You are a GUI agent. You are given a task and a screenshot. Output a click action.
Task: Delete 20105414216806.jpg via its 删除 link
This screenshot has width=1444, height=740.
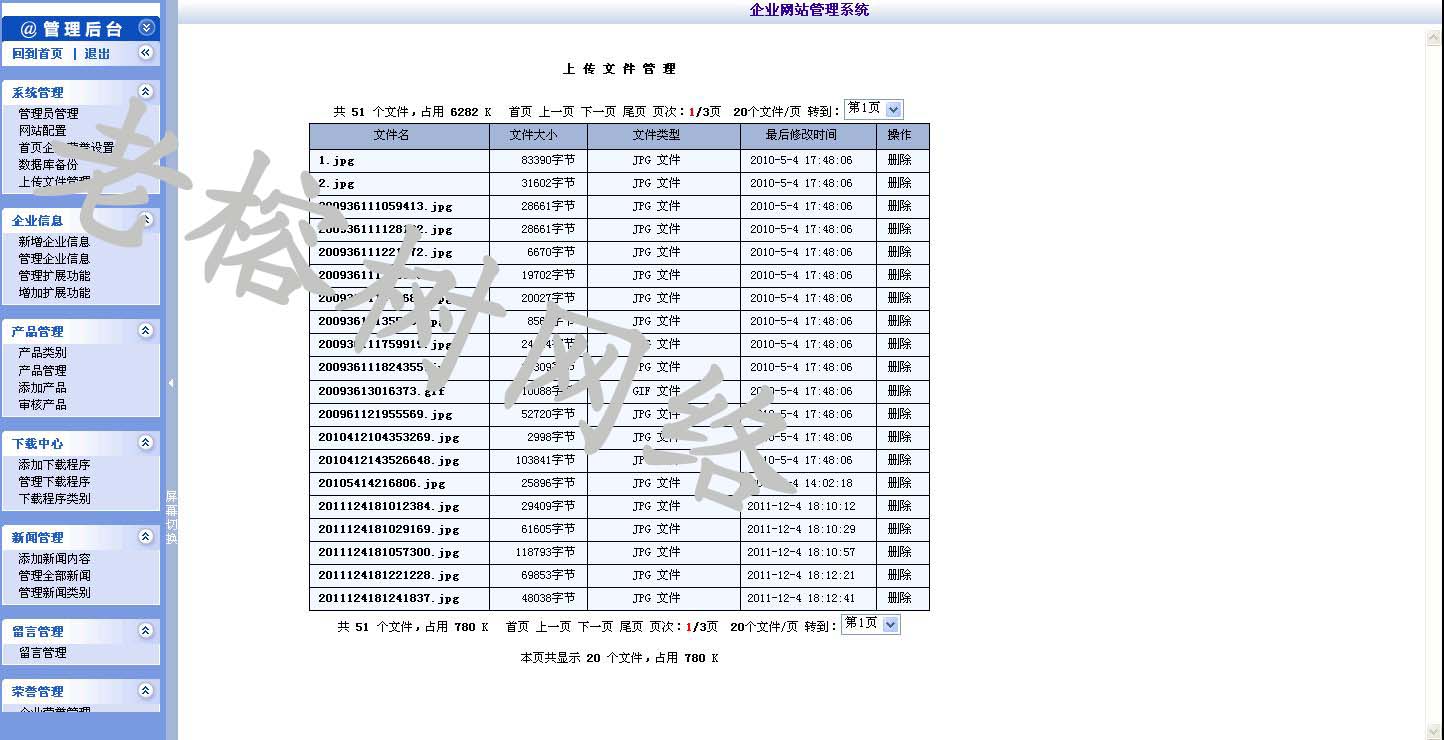[899, 483]
